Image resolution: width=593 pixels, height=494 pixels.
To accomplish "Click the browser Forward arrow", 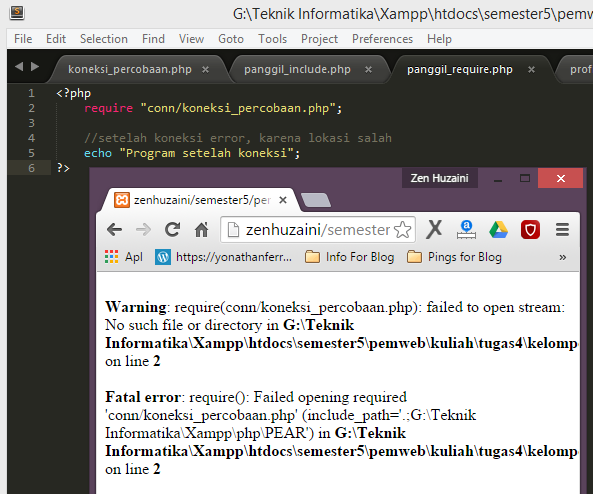I will (x=143, y=230).
